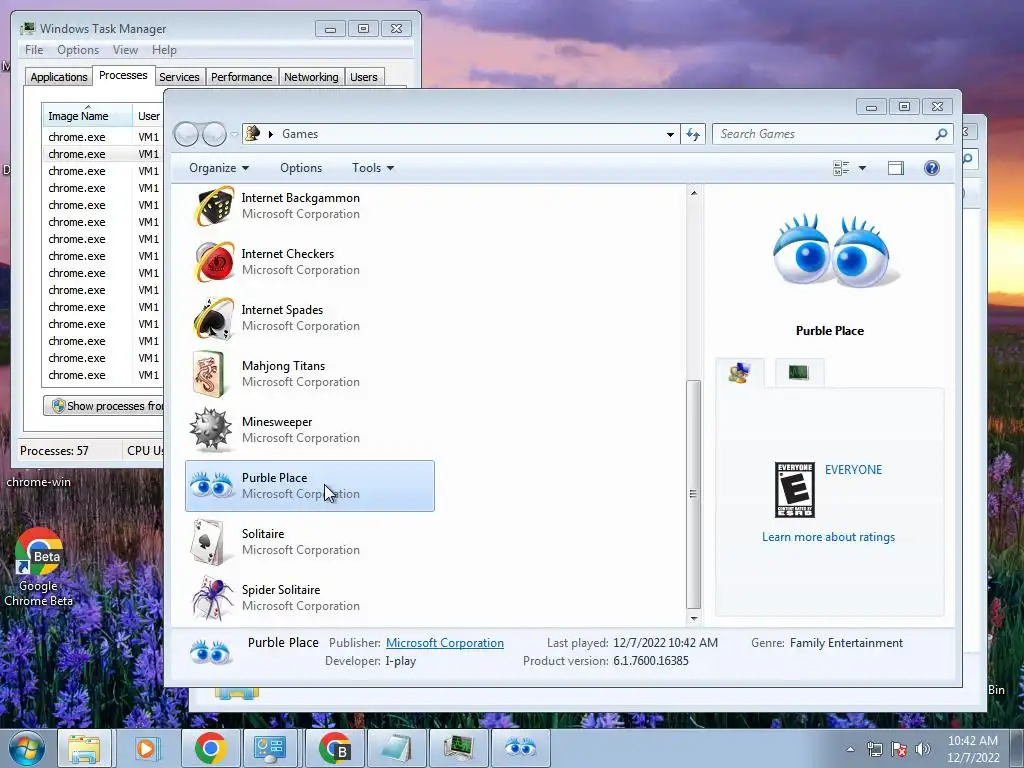Open View menu in Task Manager
The image size is (1024, 768).
tap(125, 50)
